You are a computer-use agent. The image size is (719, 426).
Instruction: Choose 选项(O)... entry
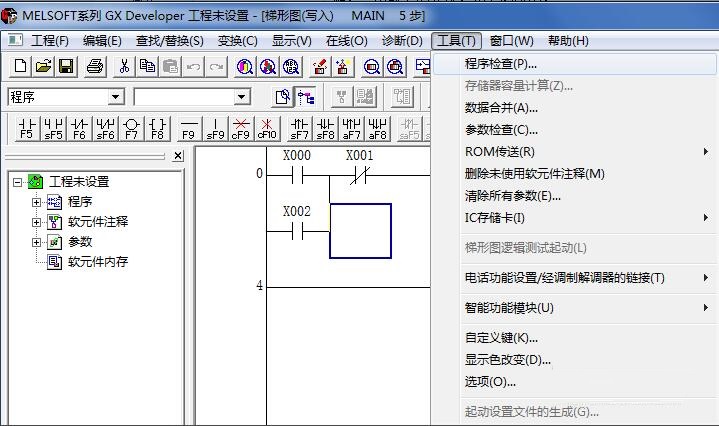pos(575,382)
